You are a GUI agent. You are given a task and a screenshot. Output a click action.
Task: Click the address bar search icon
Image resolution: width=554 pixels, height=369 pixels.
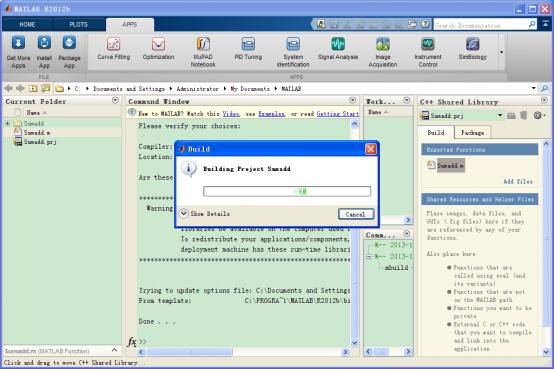point(544,88)
